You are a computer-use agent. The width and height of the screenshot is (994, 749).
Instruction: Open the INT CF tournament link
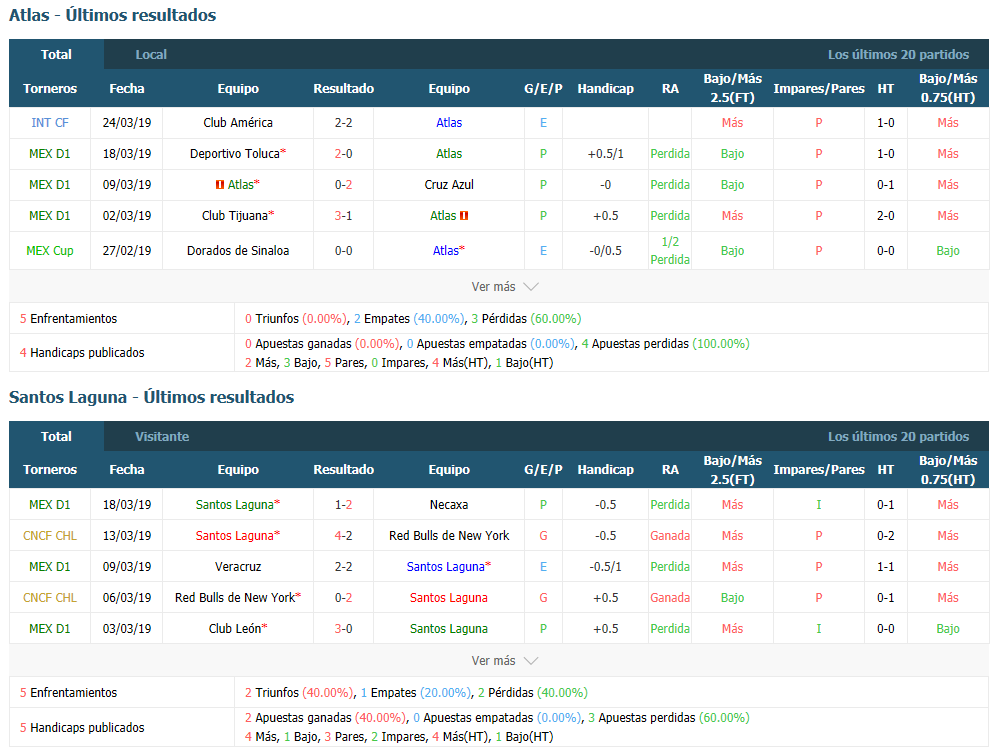50,123
